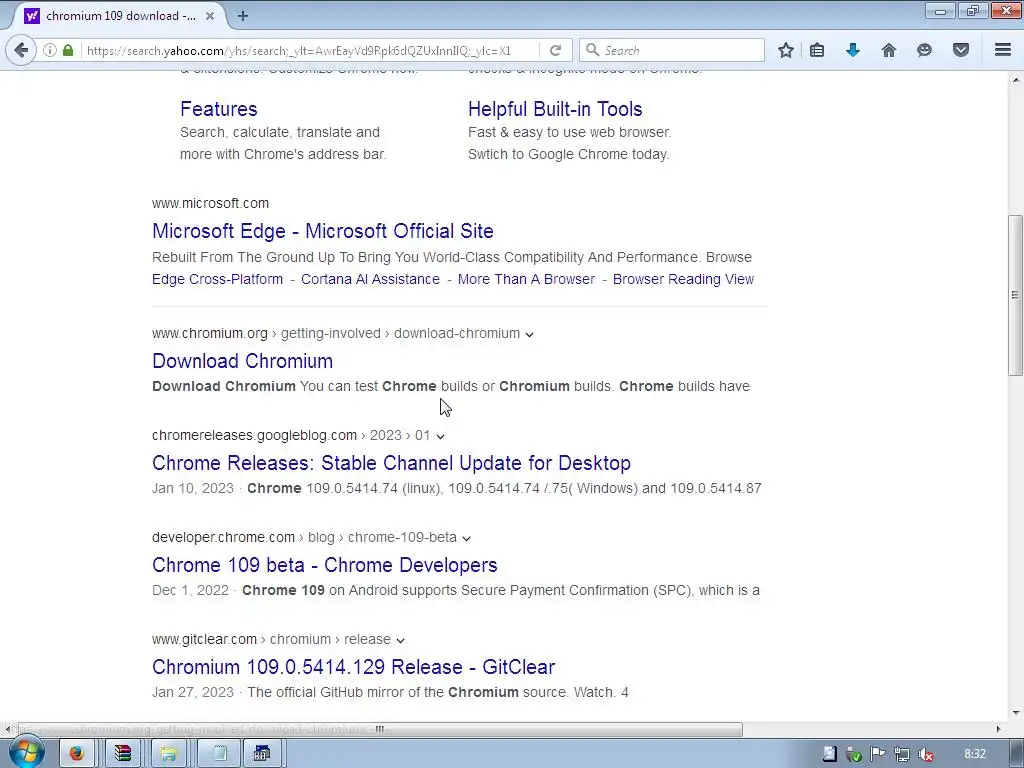Open the Features ad link
Image resolution: width=1024 pixels, height=768 pixels.
click(219, 109)
